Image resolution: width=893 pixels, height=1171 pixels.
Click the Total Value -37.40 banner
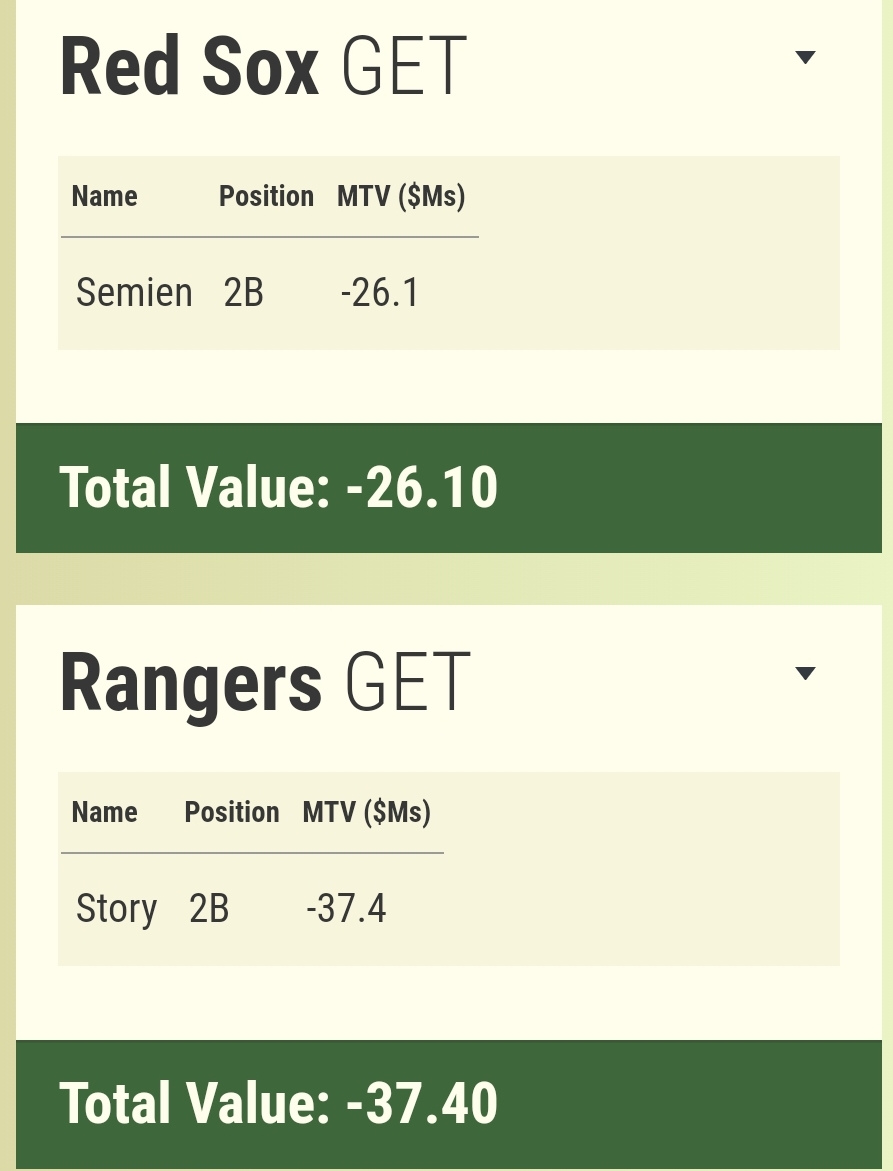click(449, 1104)
